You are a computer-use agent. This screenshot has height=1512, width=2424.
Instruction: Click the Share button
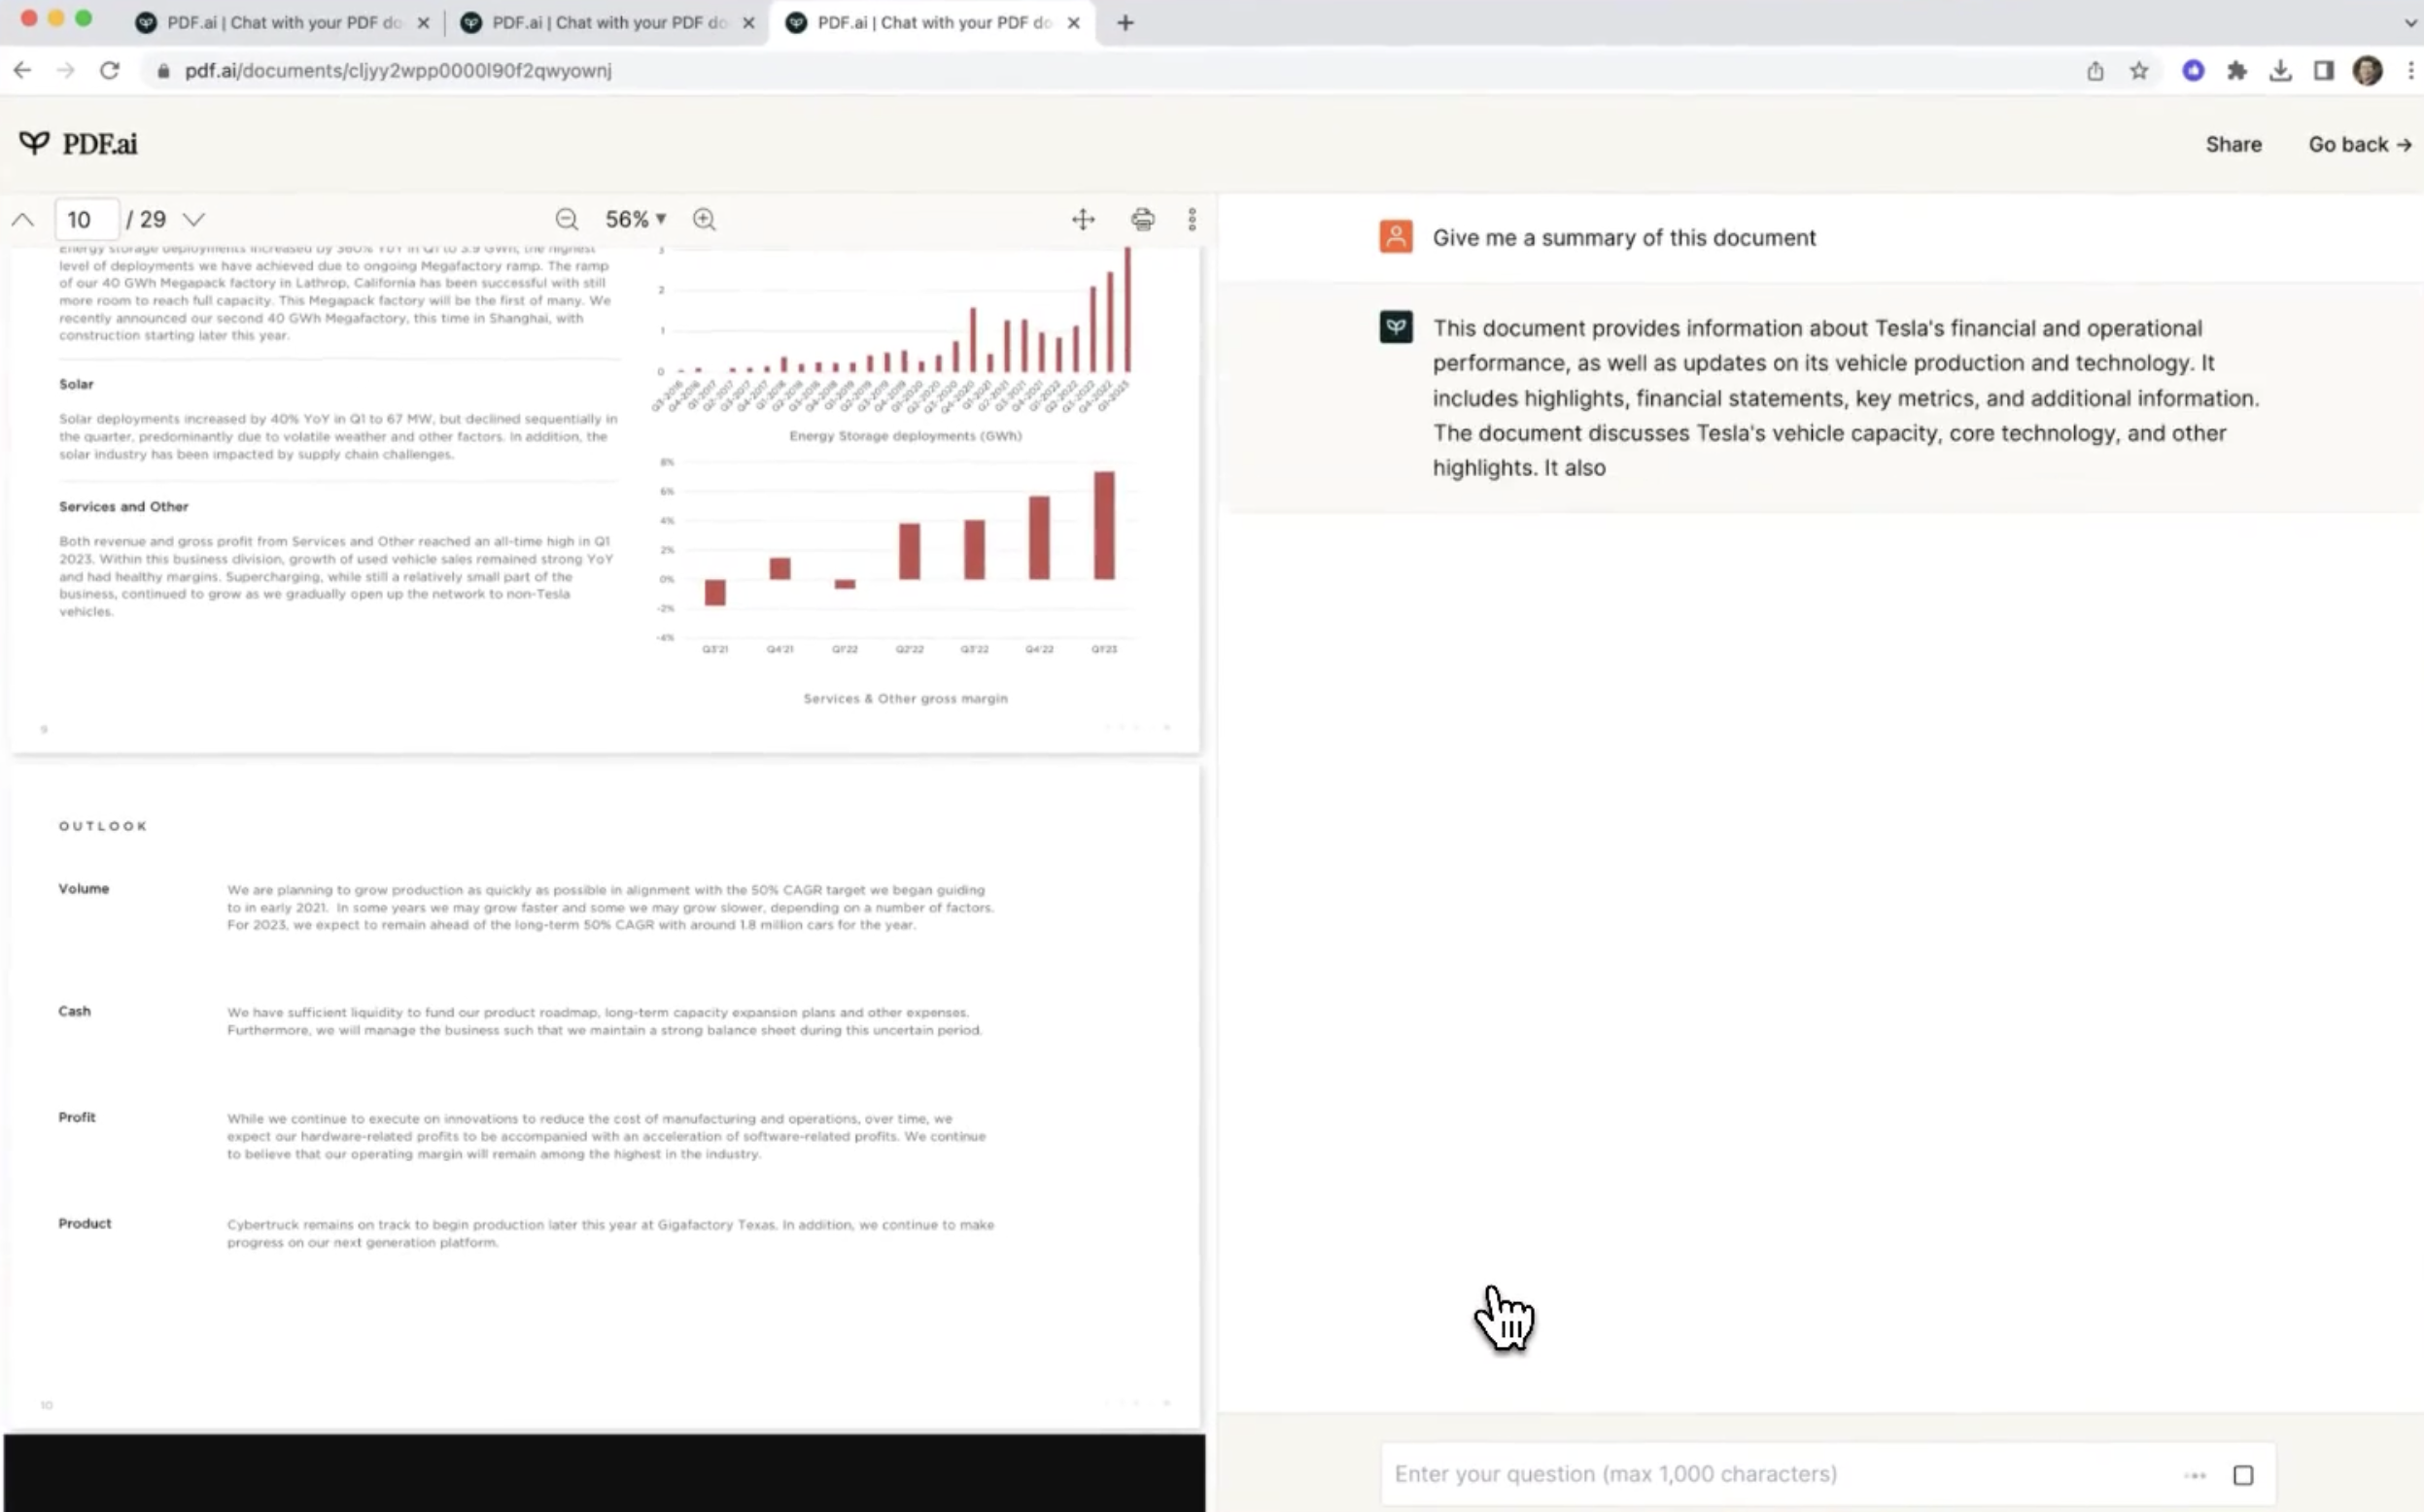coord(2233,144)
